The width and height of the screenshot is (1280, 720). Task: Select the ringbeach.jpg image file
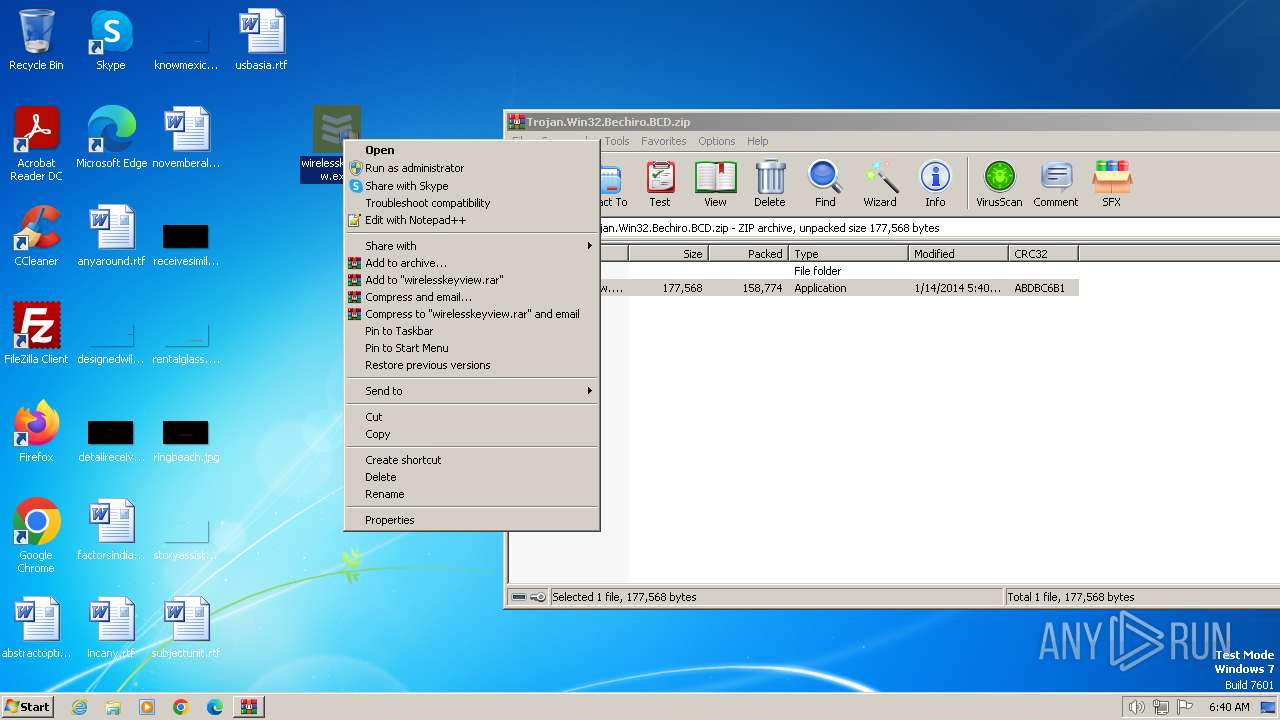[x=186, y=442]
